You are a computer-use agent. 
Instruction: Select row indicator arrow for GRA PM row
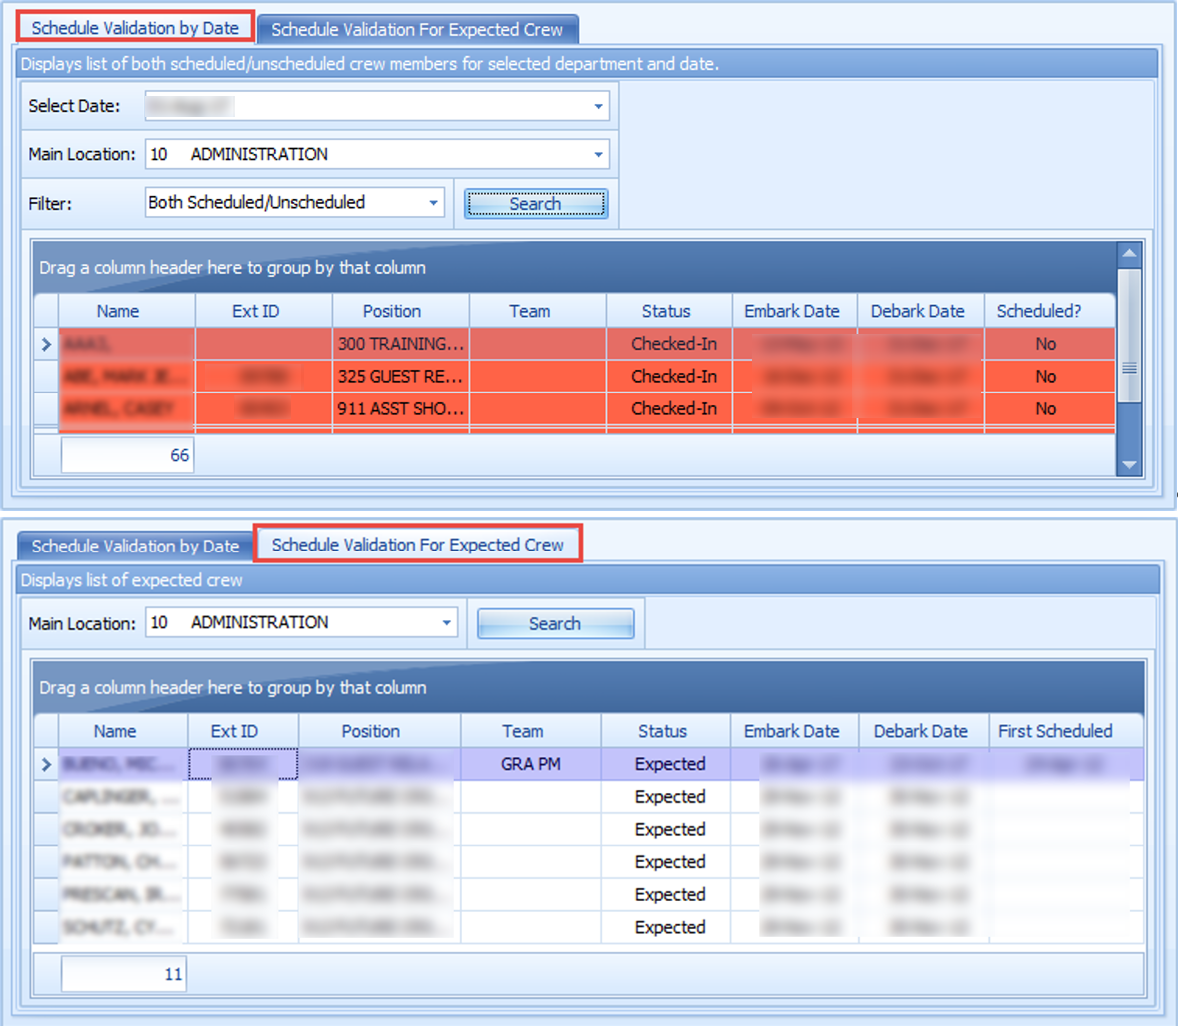(x=47, y=764)
